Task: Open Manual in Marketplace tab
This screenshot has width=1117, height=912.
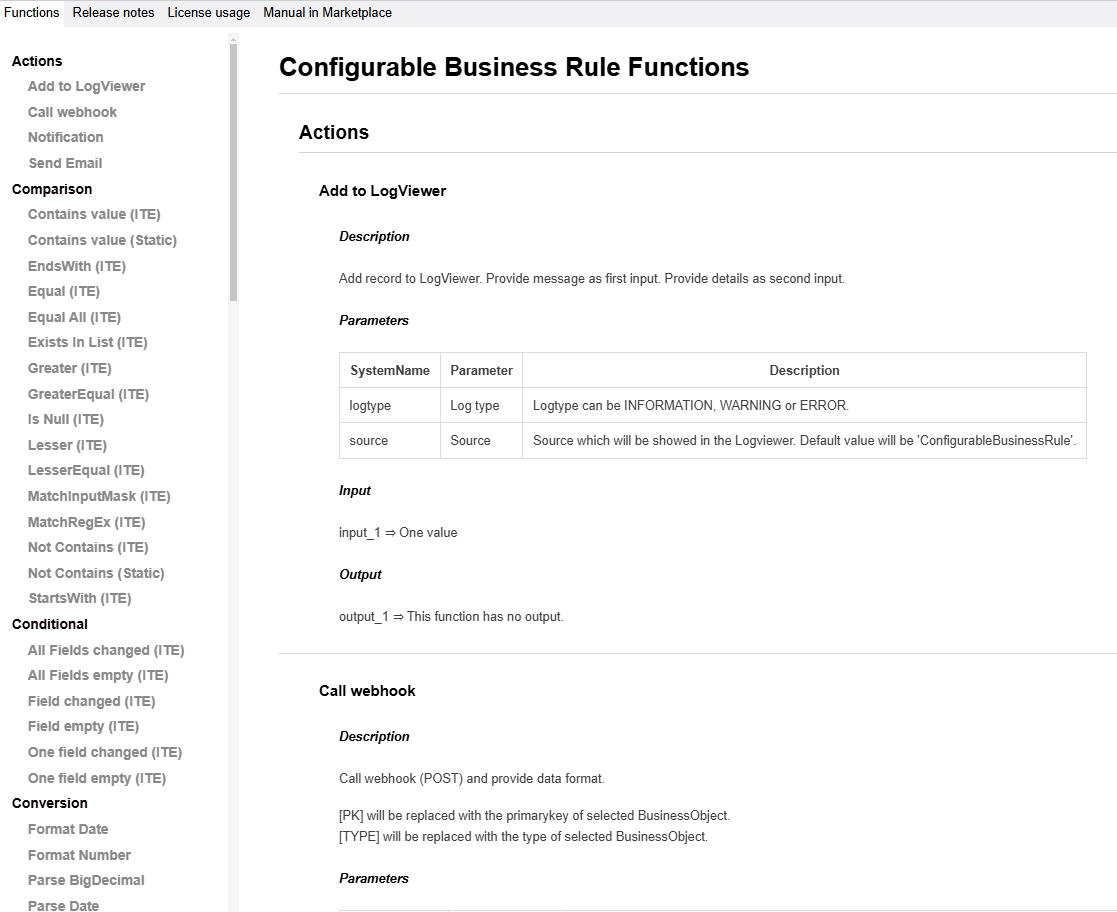Action: click(327, 13)
